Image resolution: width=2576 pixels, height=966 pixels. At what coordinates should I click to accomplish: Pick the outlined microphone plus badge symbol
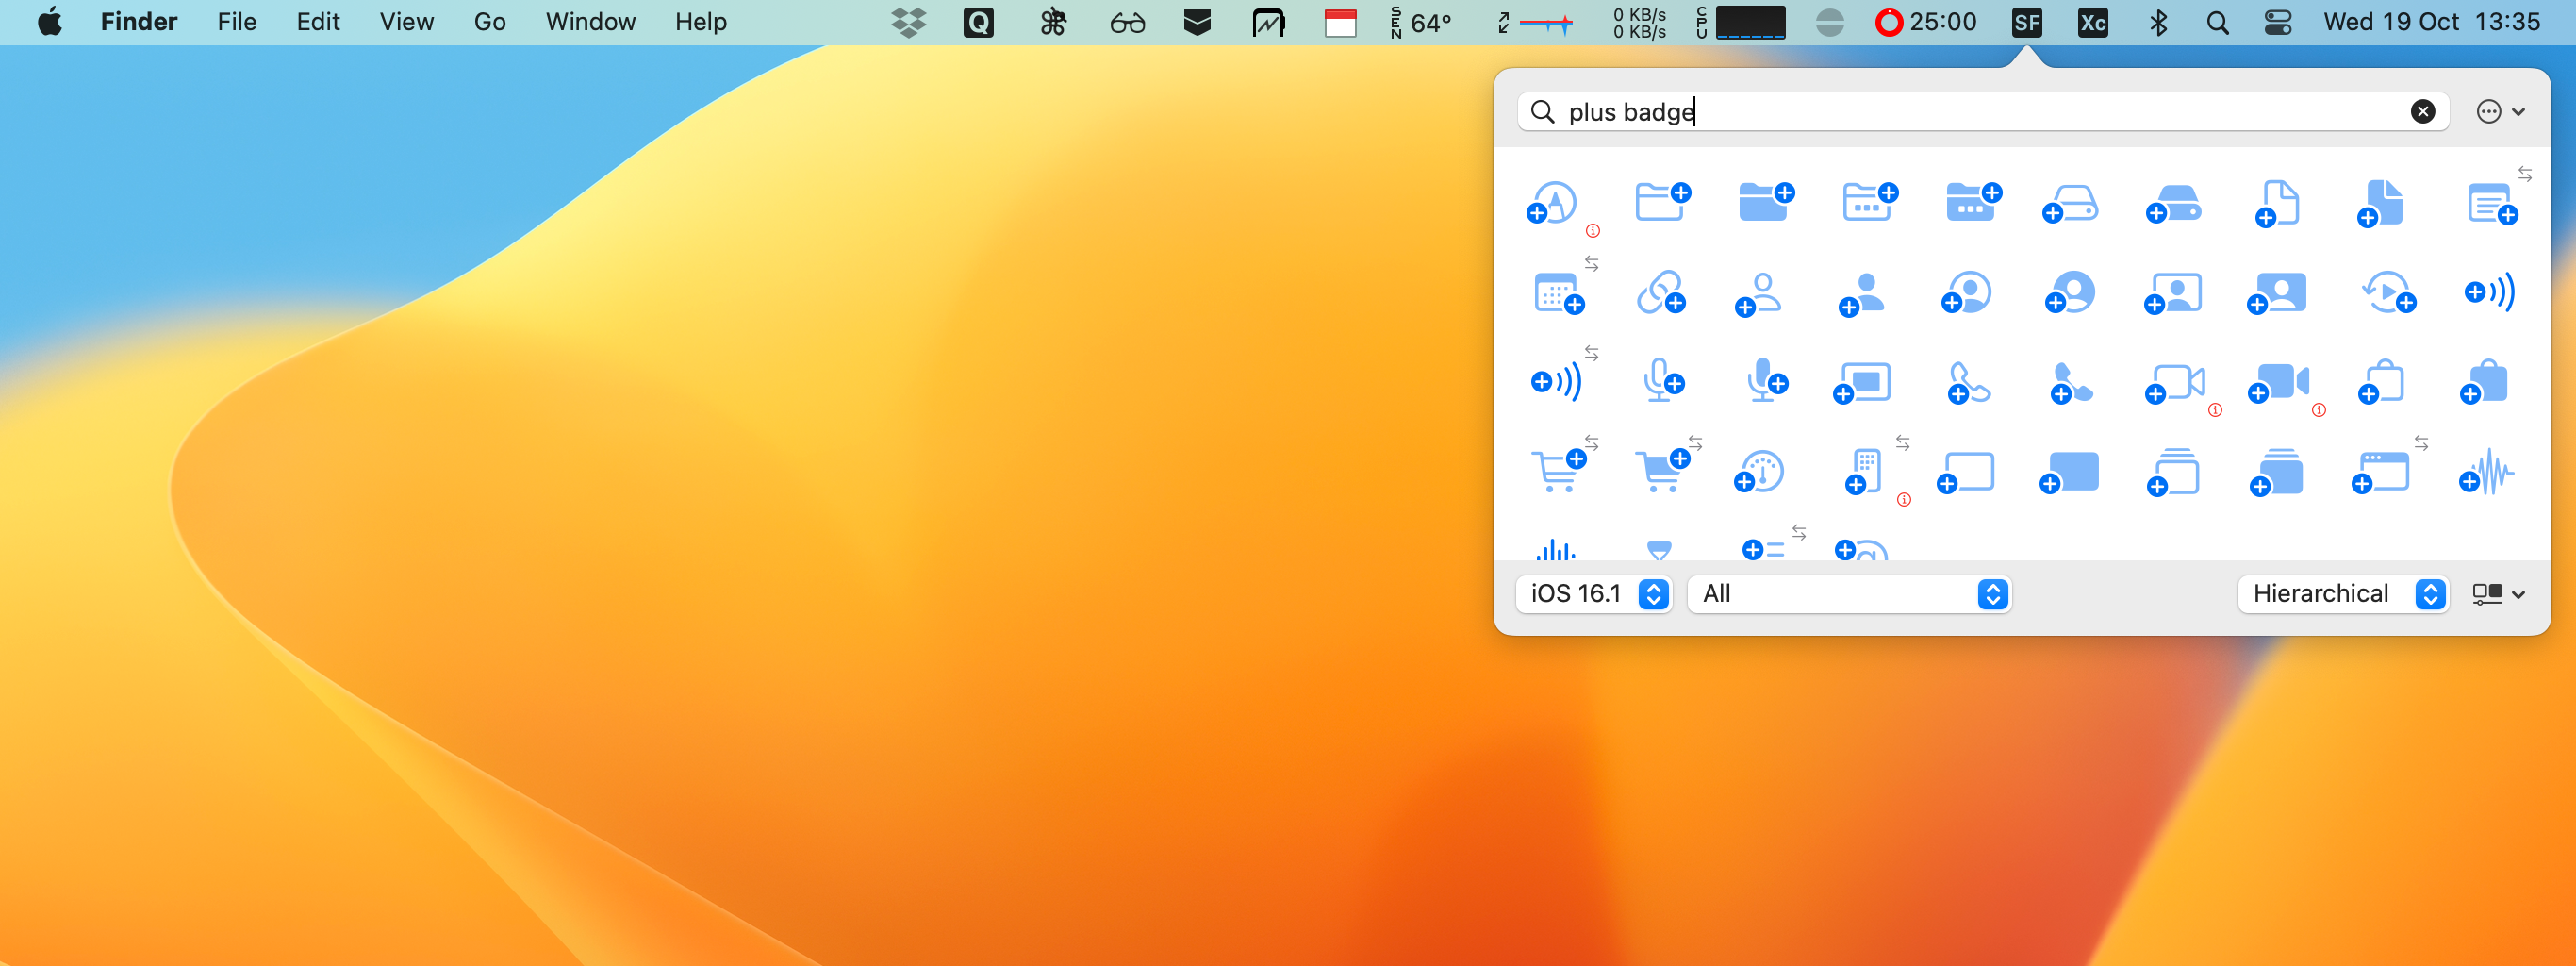pyautogui.click(x=1662, y=382)
